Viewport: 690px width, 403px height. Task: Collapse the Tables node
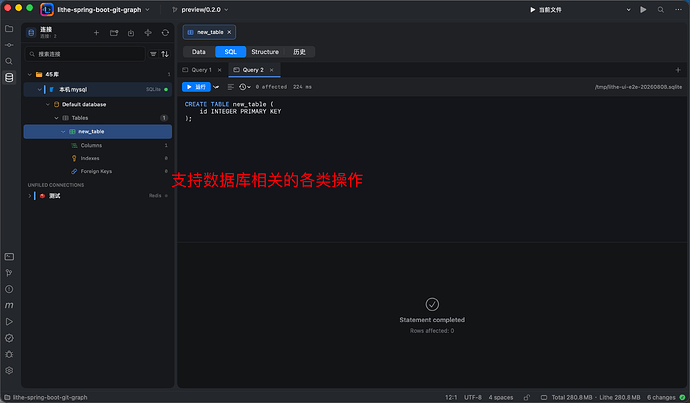coord(56,118)
